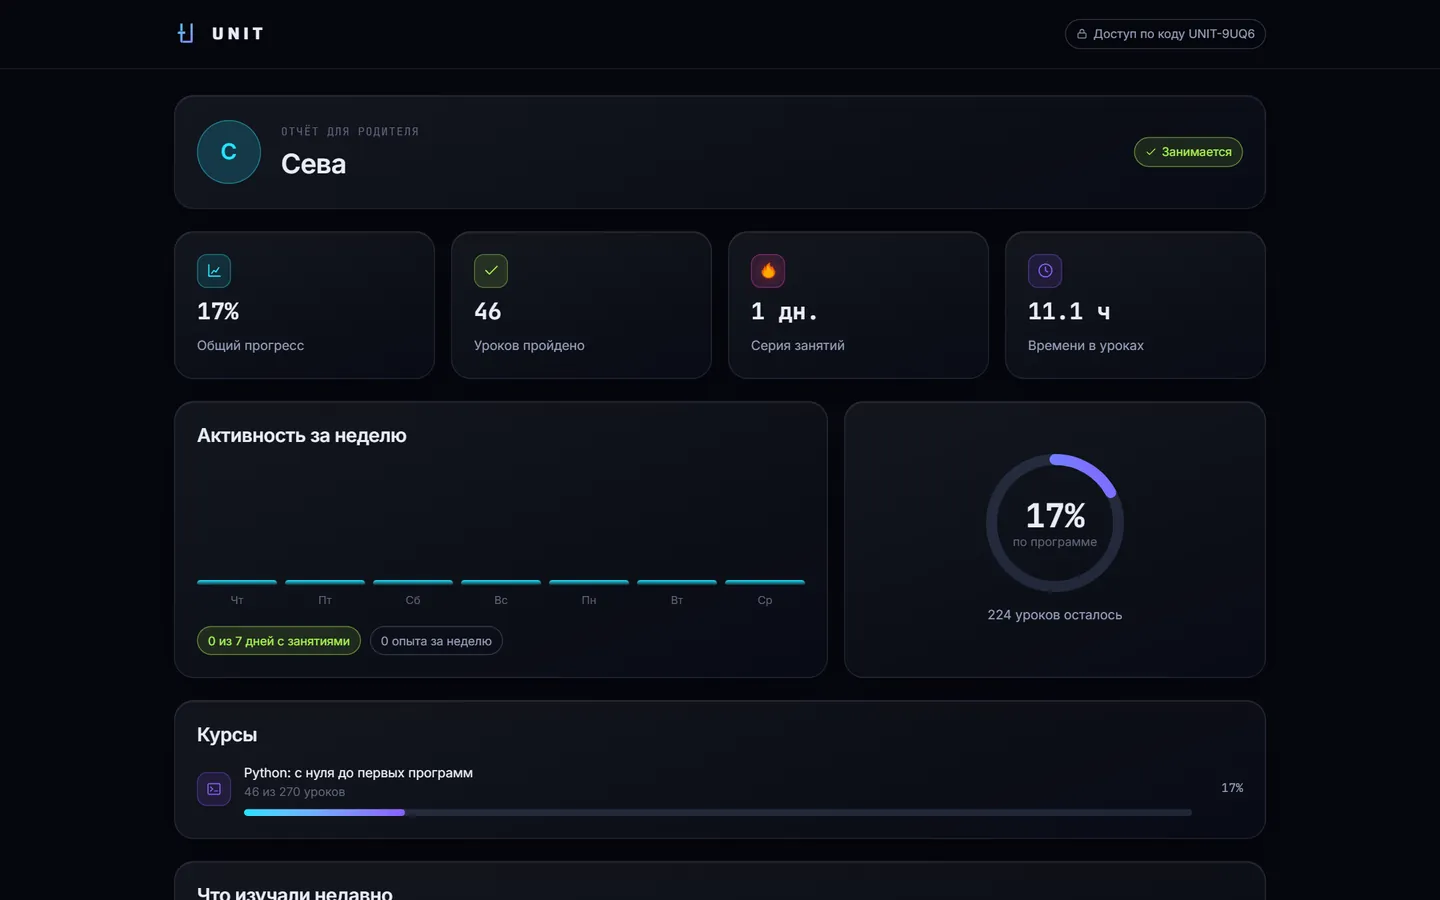Click the "Уроков пройдено" label
This screenshot has height=900, width=1440.
(529, 346)
